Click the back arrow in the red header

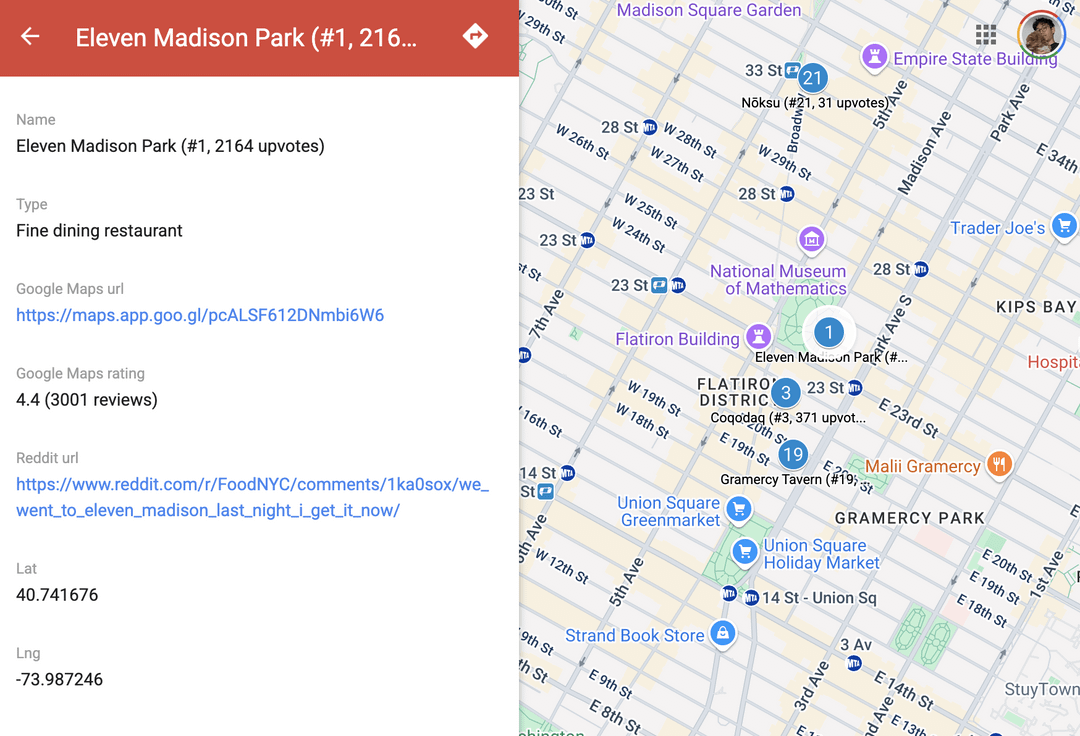click(x=30, y=36)
